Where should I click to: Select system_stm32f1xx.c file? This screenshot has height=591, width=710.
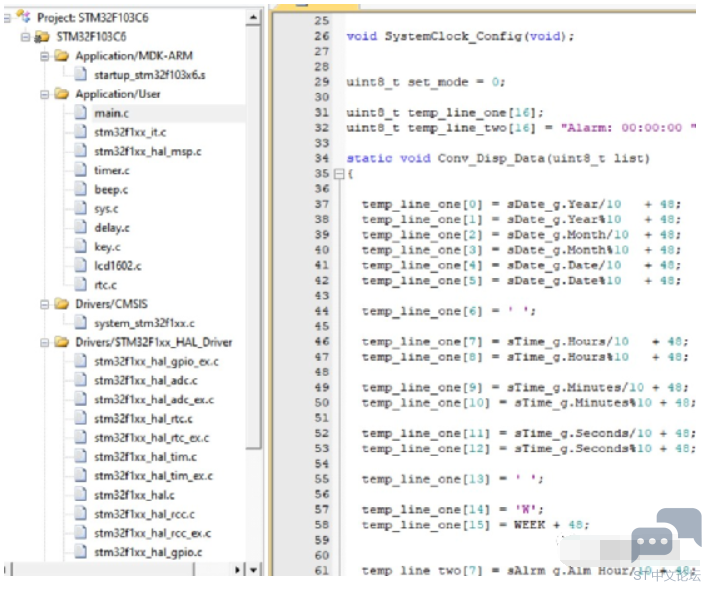pos(144,323)
